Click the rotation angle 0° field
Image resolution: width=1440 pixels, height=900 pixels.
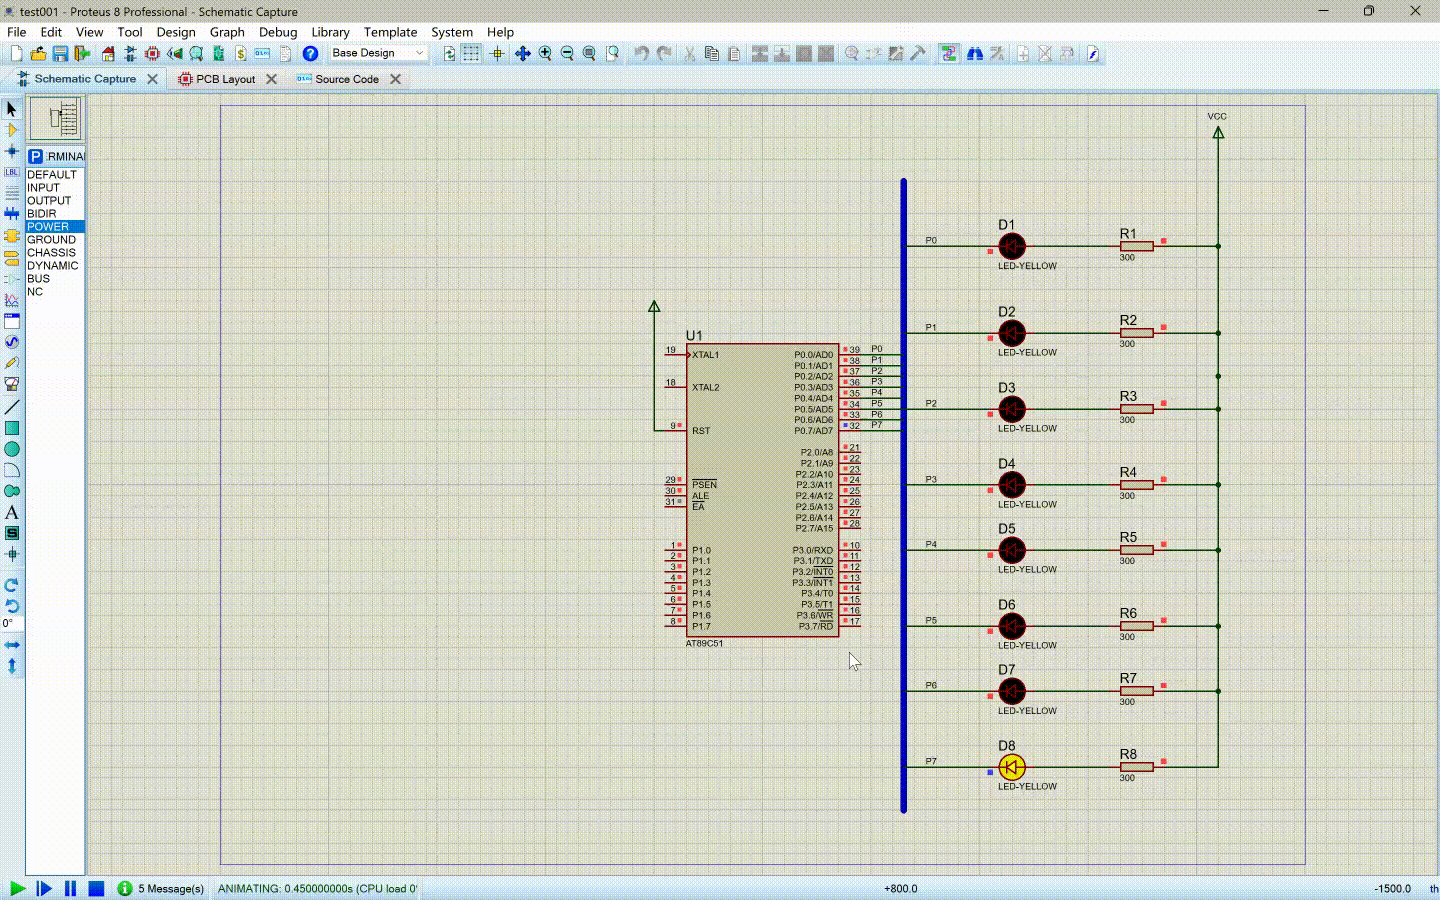11,623
